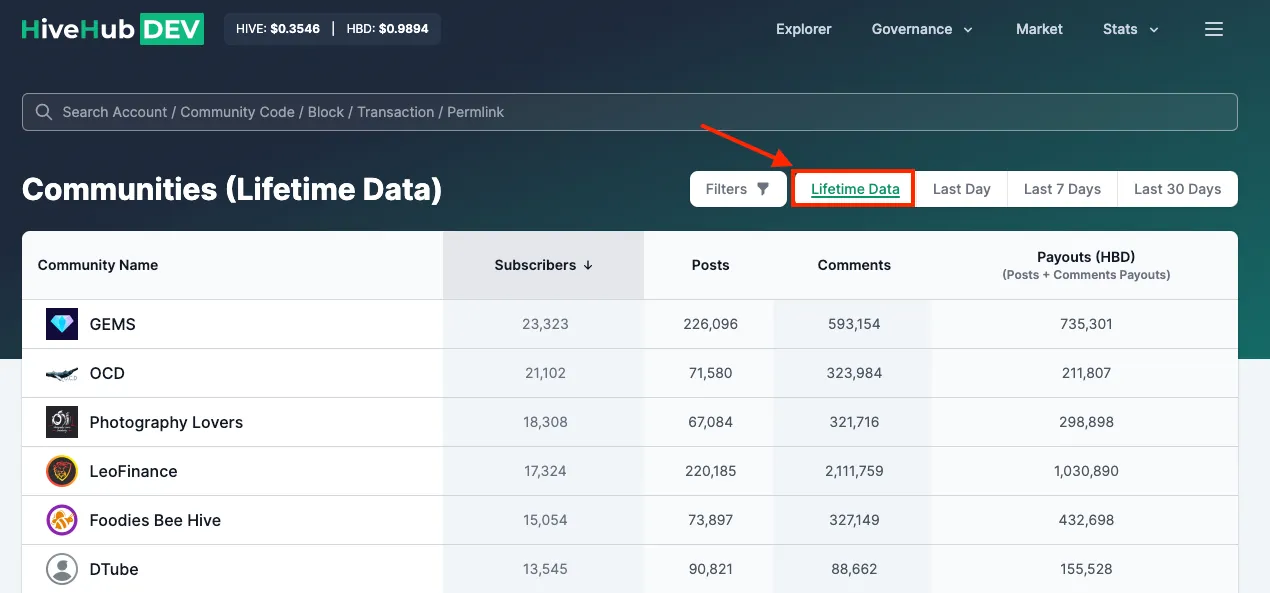1270x593 pixels.
Task: Click the HIVE price ticker
Action: point(278,29)
